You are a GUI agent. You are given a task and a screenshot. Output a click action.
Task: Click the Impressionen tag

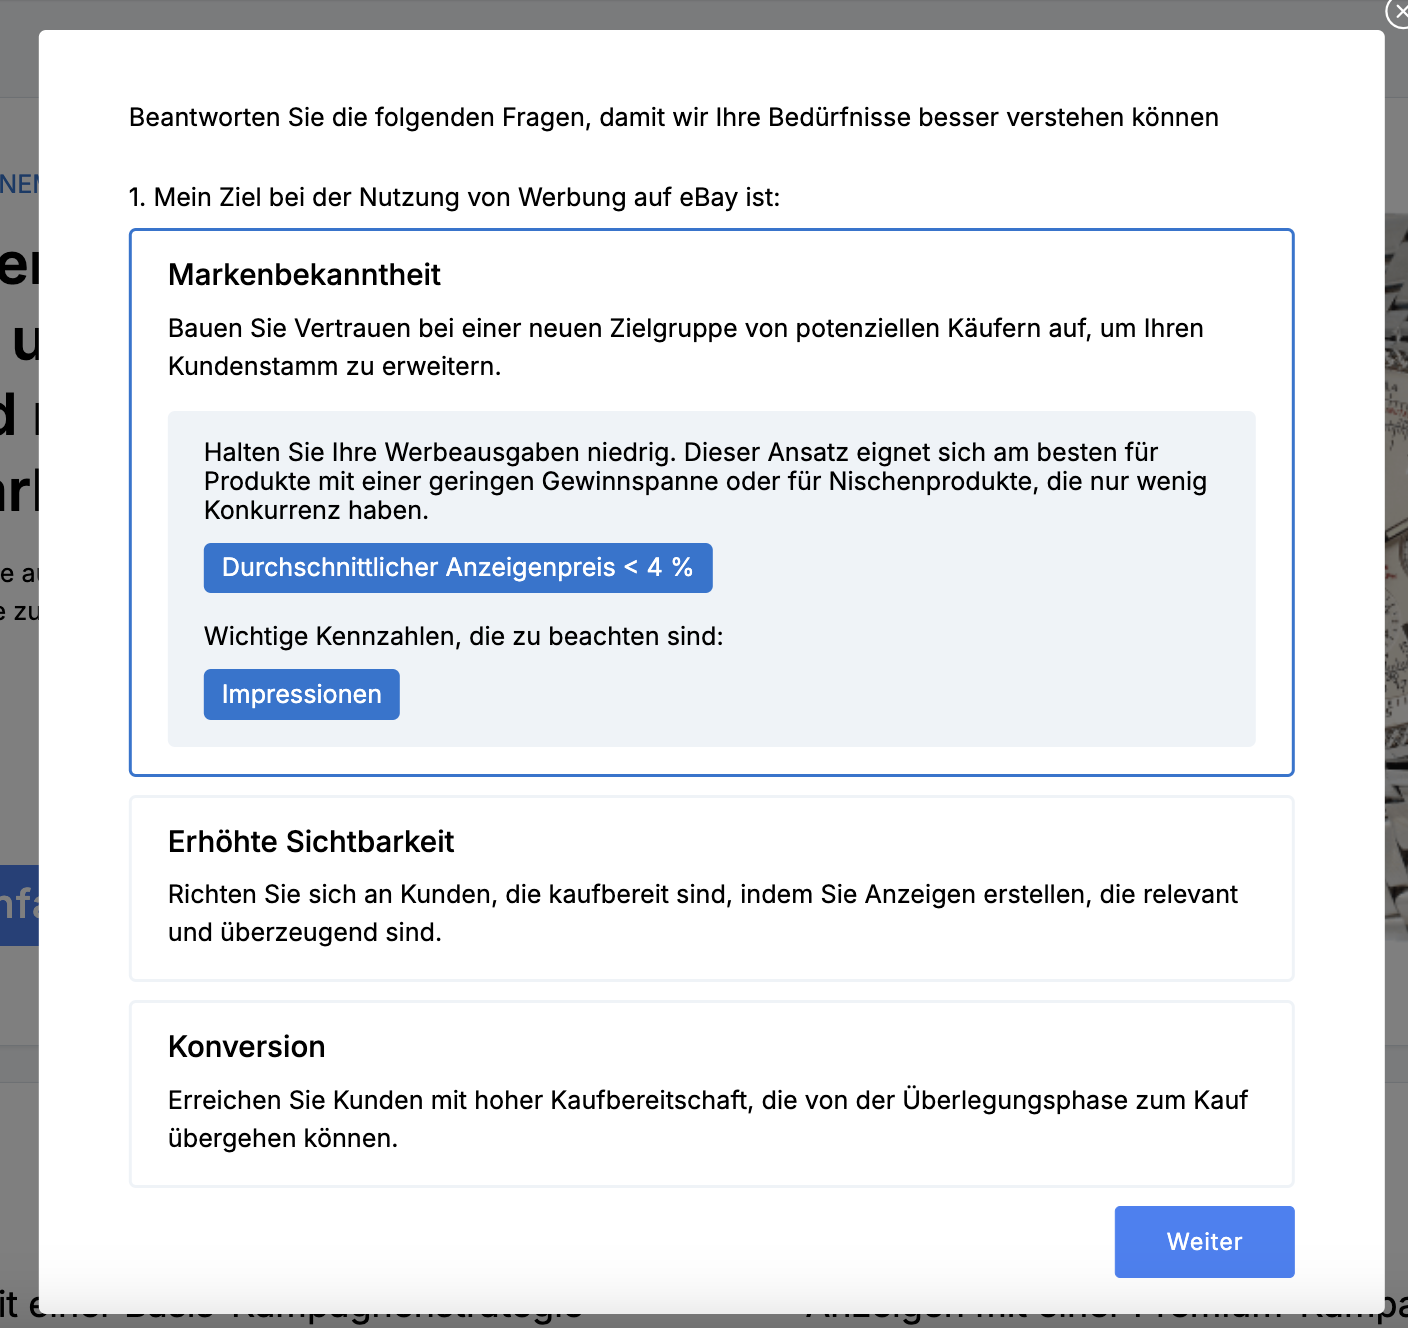pos(301,694)
